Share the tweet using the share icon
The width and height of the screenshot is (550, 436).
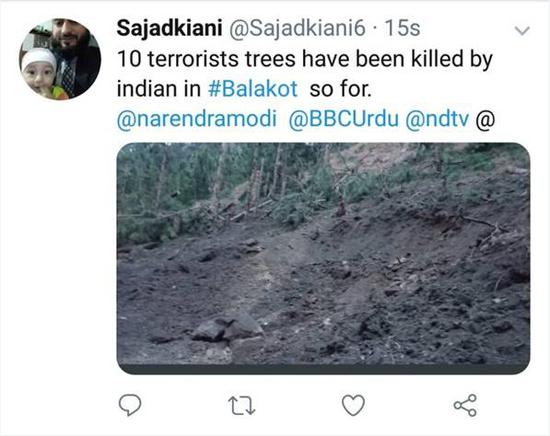(465, 405)
